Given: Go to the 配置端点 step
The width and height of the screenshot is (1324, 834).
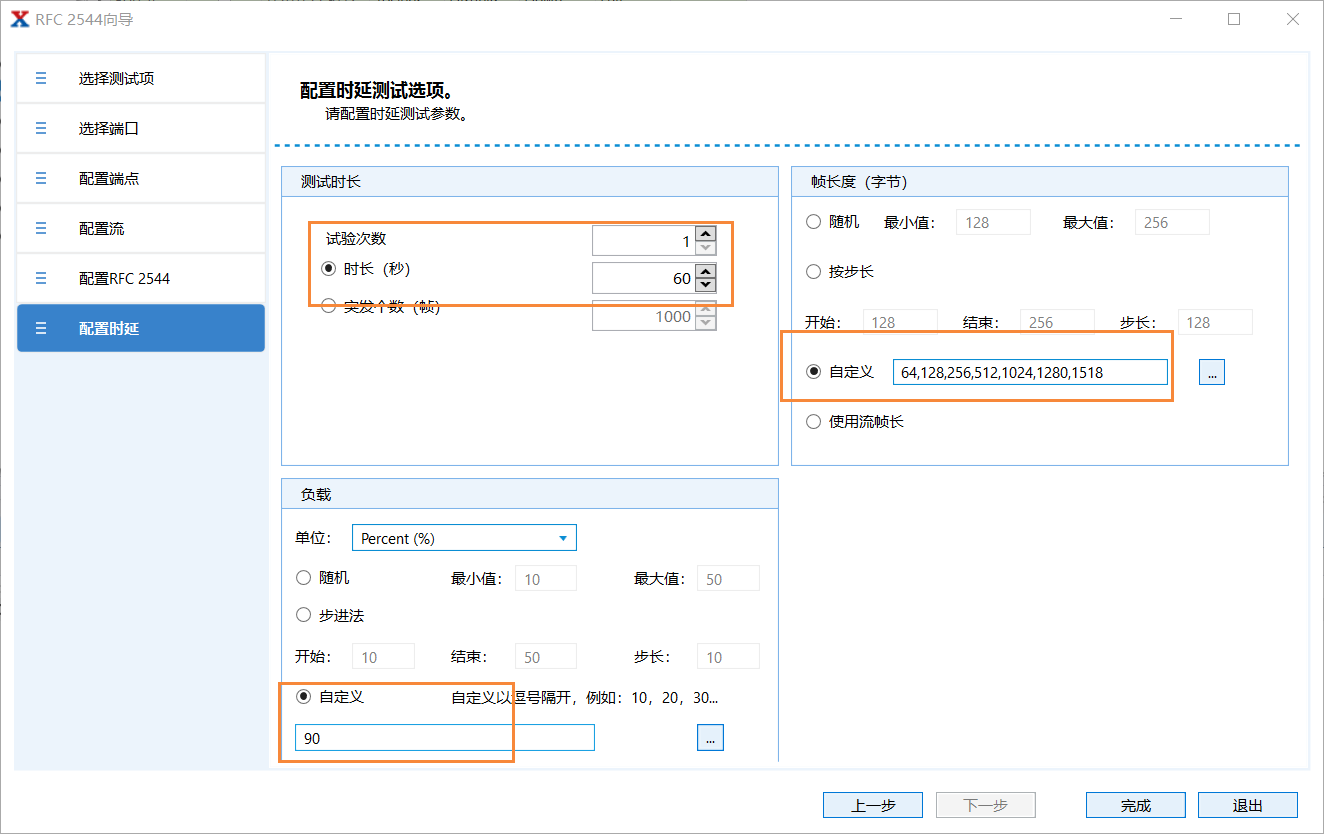Looking at the screenshot, I should 140,178.
